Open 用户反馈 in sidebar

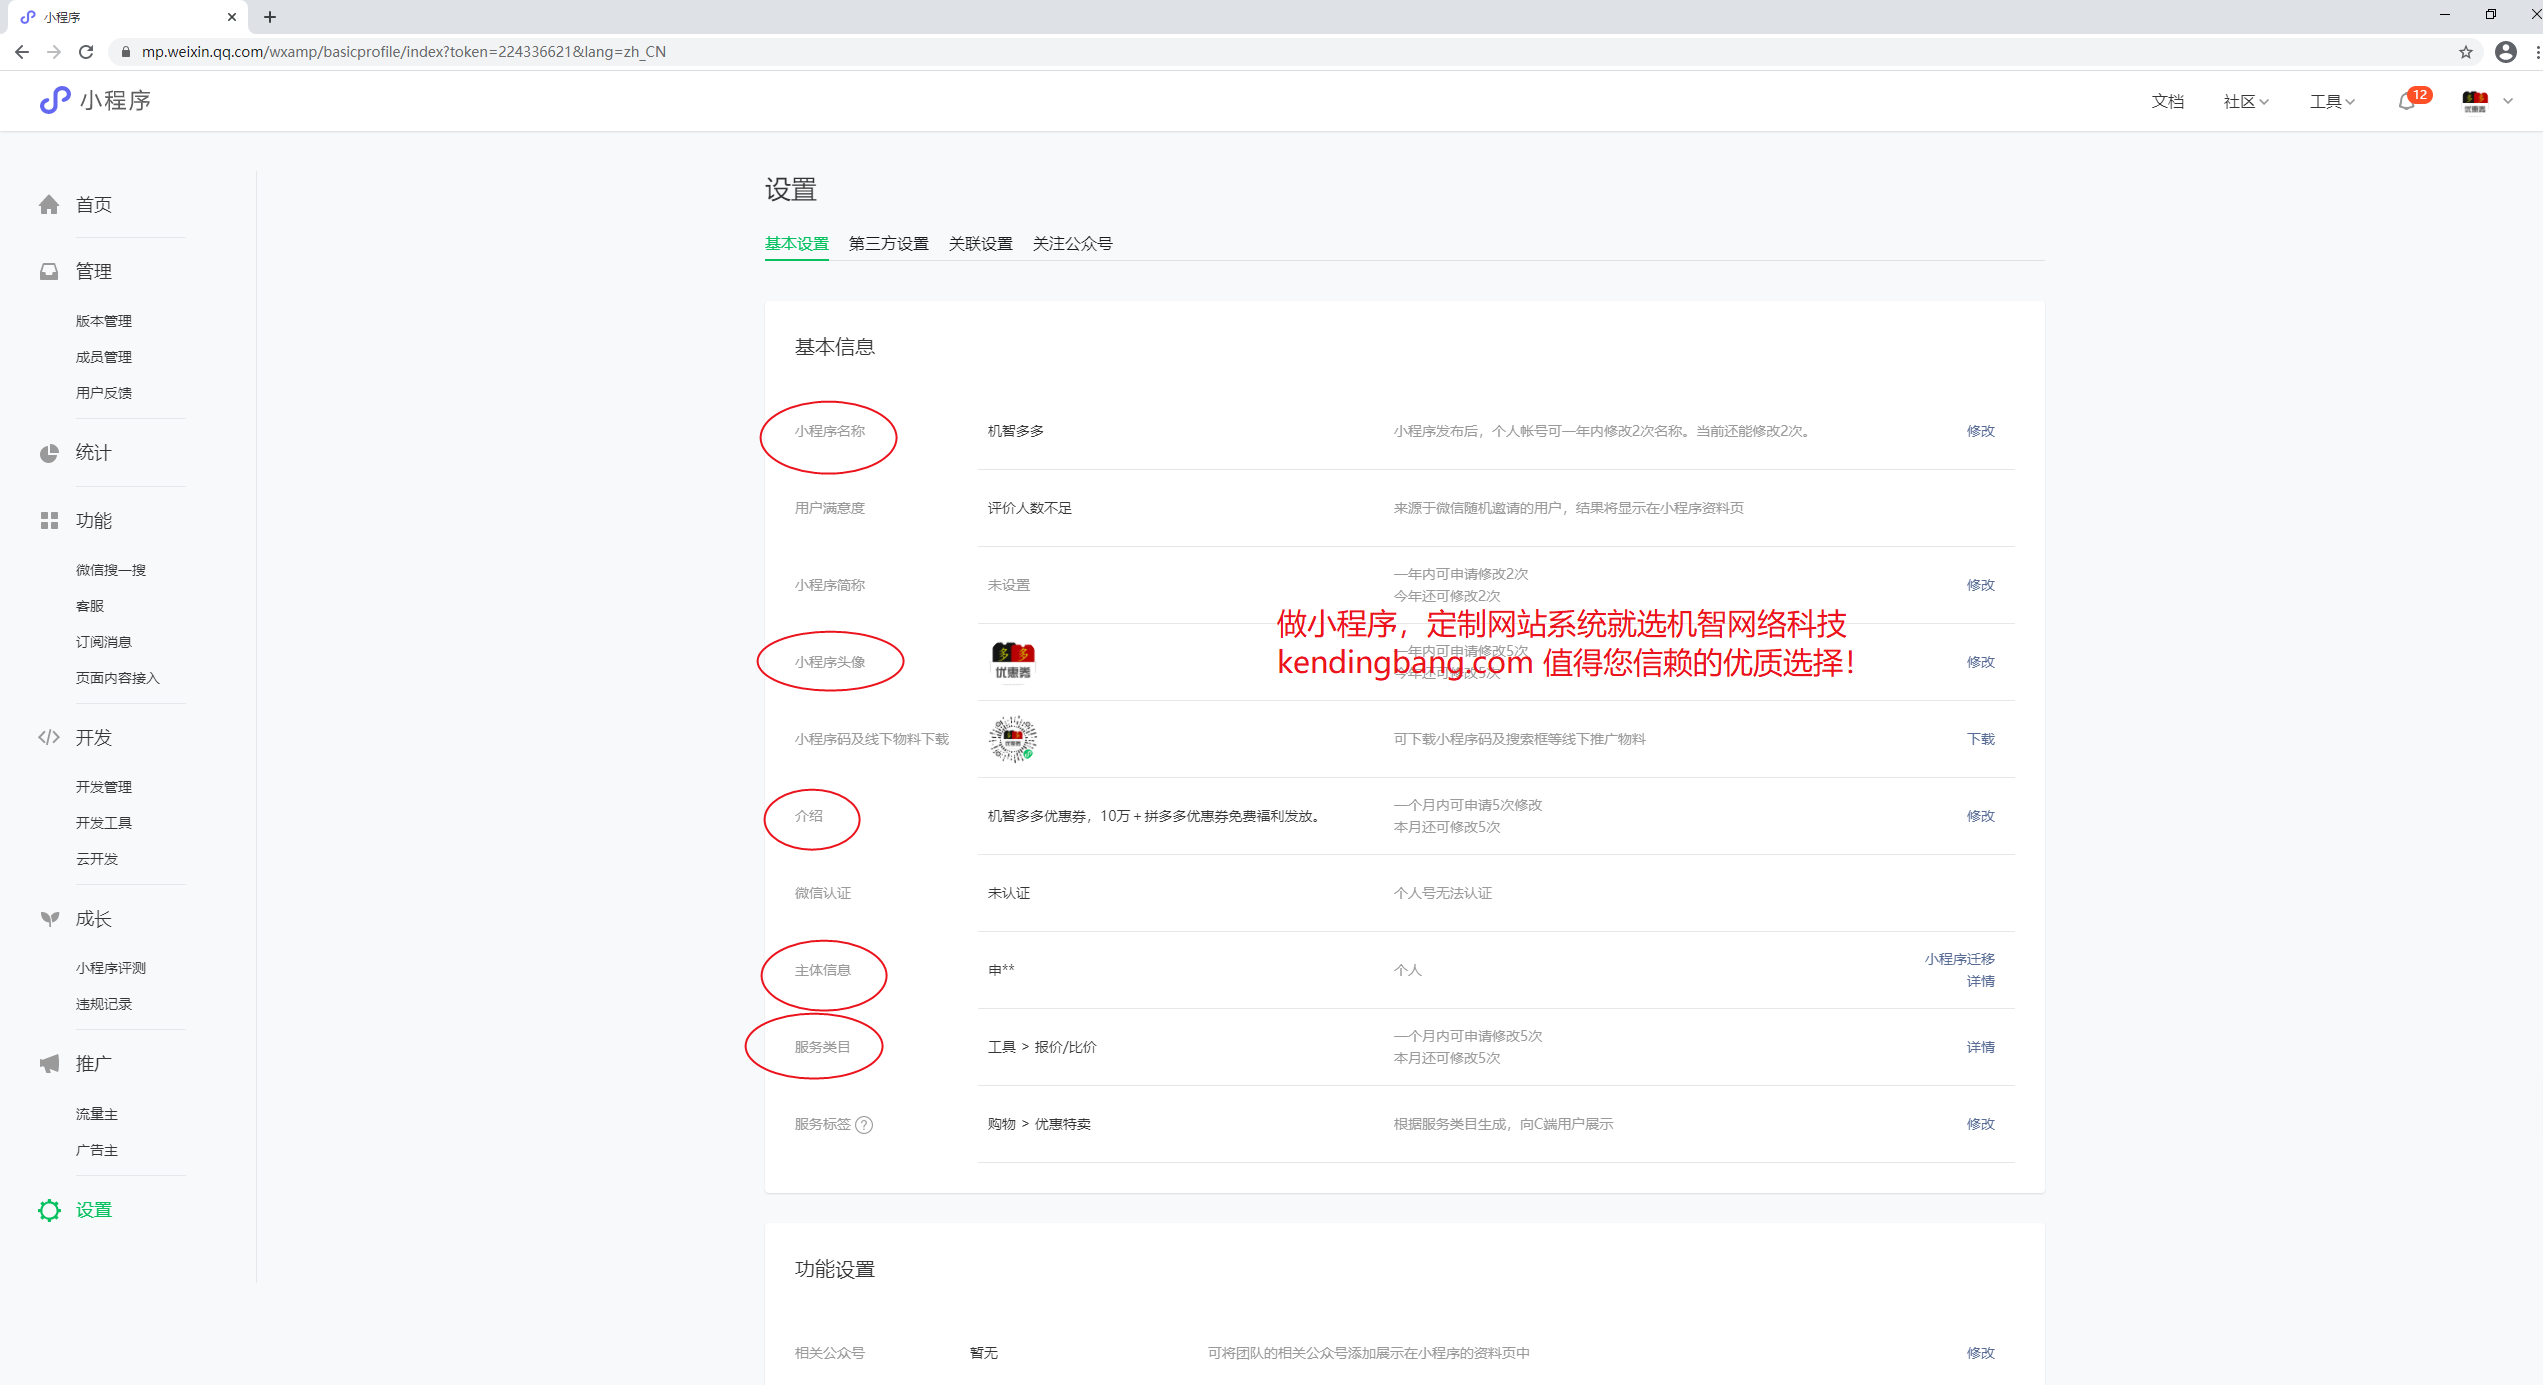[x=104, y=393]
